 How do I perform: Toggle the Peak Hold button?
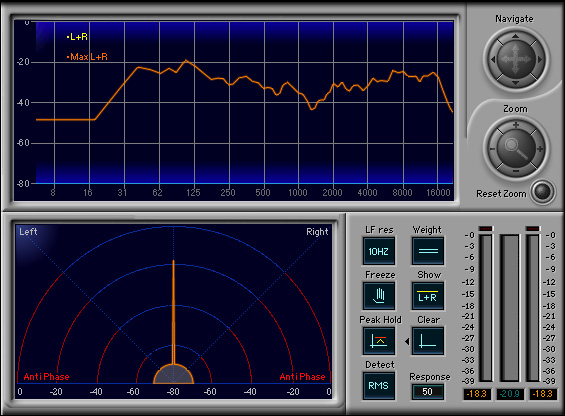point(379,341)
